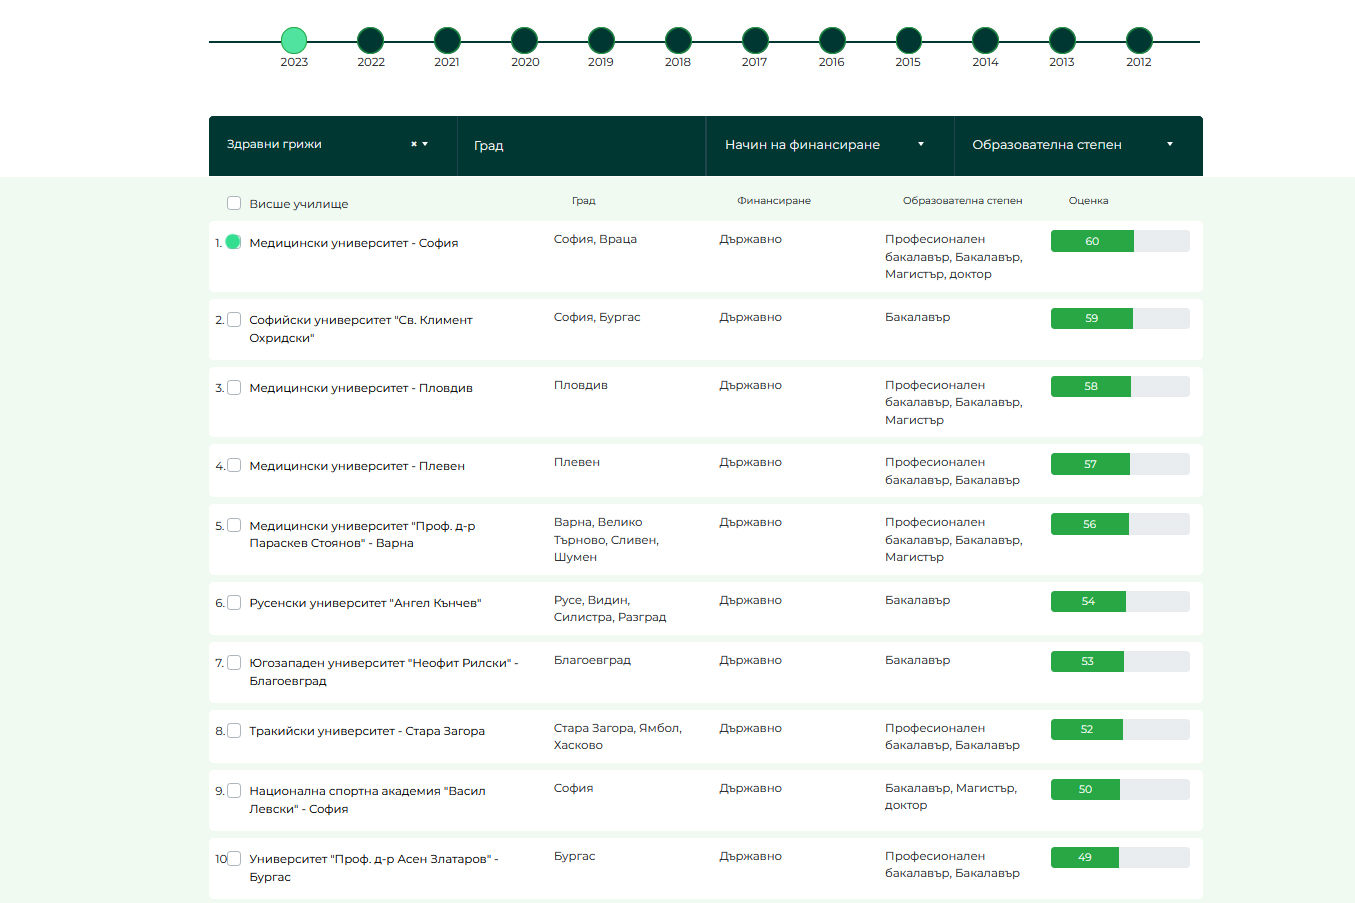Open Русенски университет Ангел Кънчев link

pos(365,603)
